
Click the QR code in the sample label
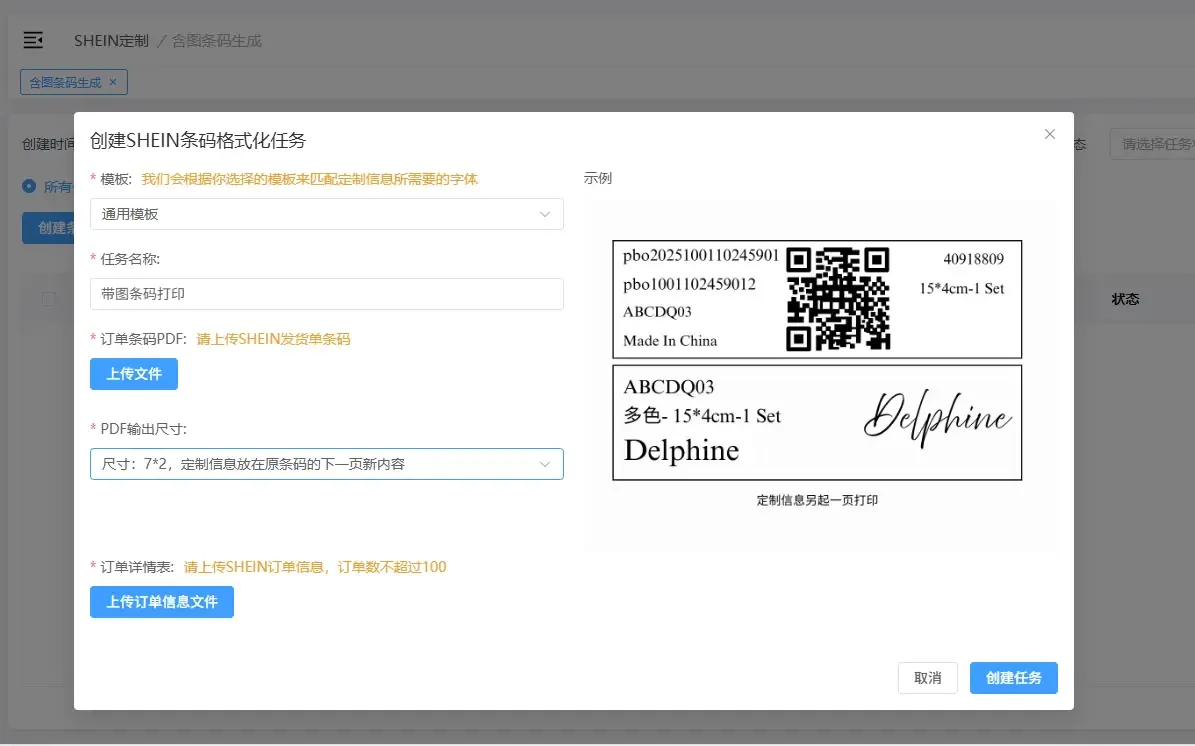[838, 299]
